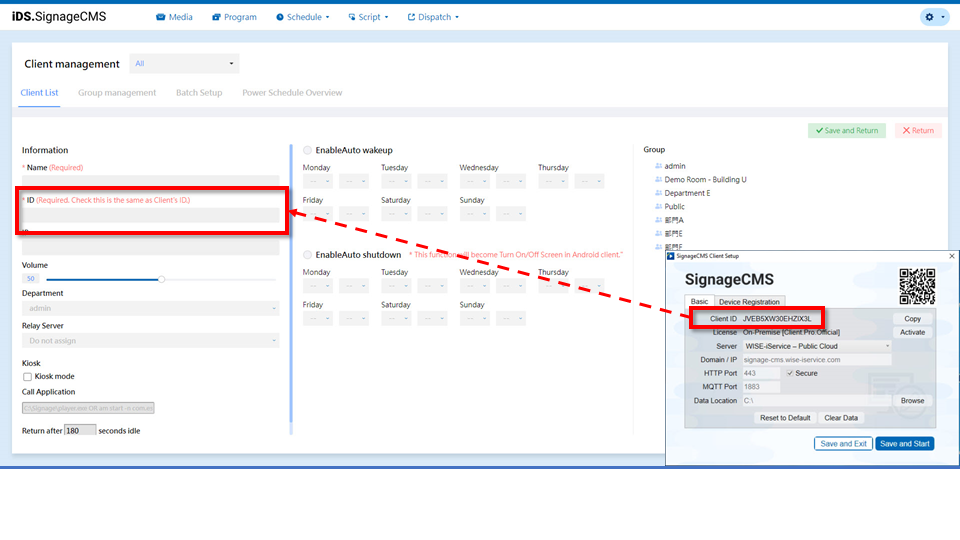This screenshot has height=540, width=960.
Task: Open the Server dropdown in Client Setup
Action: coord(816,346)
